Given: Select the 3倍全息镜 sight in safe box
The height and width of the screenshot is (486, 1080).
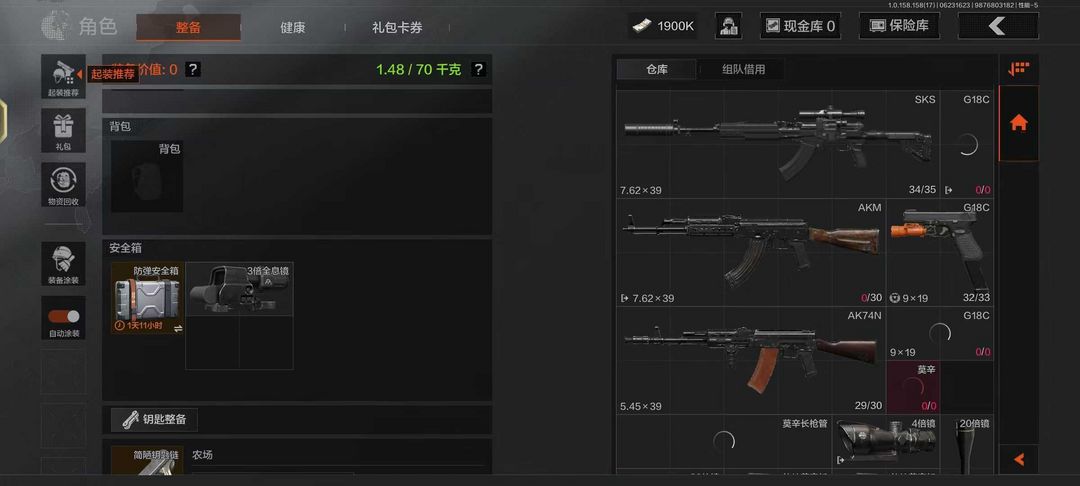Looking at the screenshot, I should click(239, 288).
